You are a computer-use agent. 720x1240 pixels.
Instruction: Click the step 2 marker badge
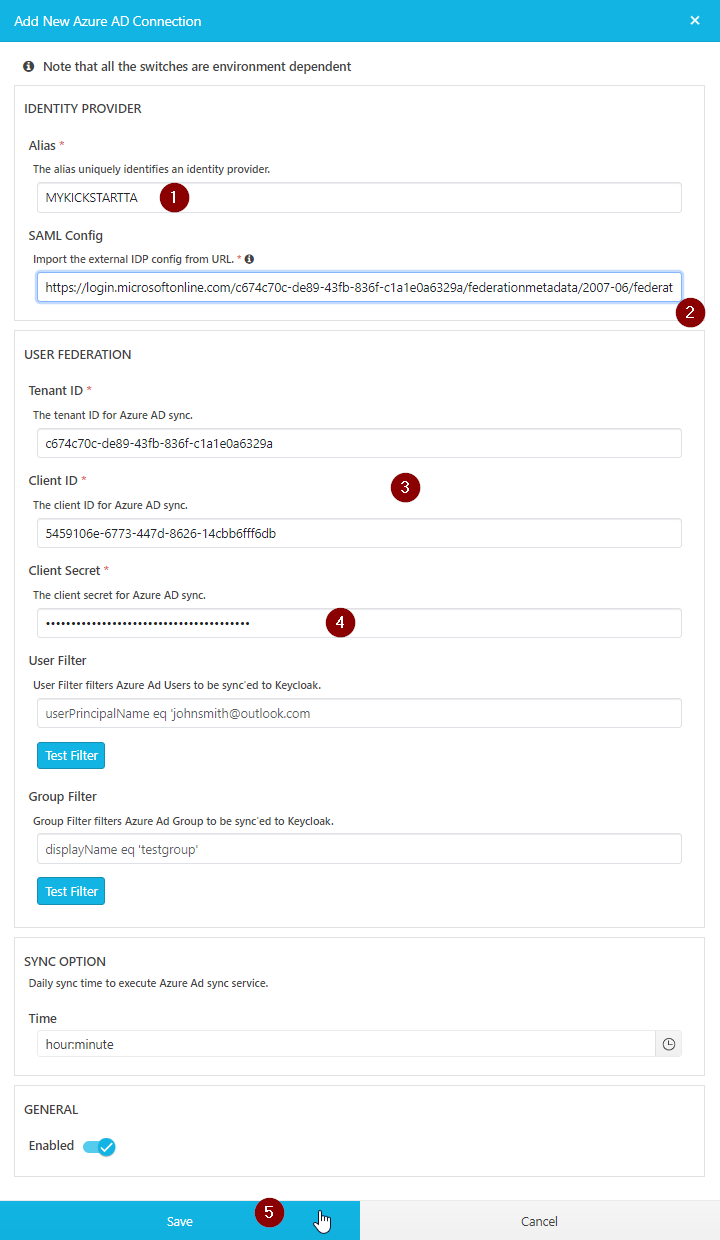click(x=690, y=312)
